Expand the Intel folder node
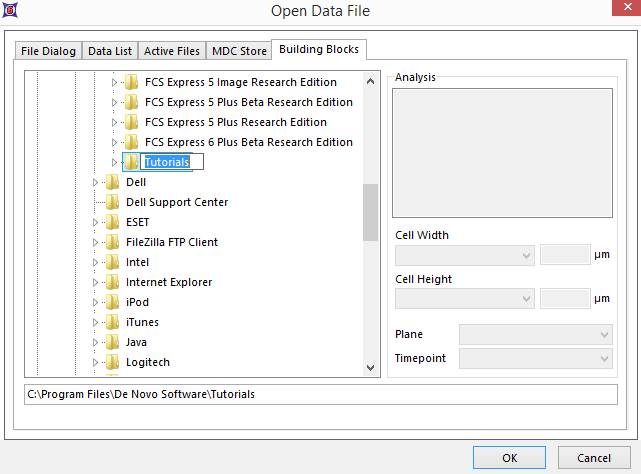This screenshot has width=641, height=474. [x=96, y=262]
